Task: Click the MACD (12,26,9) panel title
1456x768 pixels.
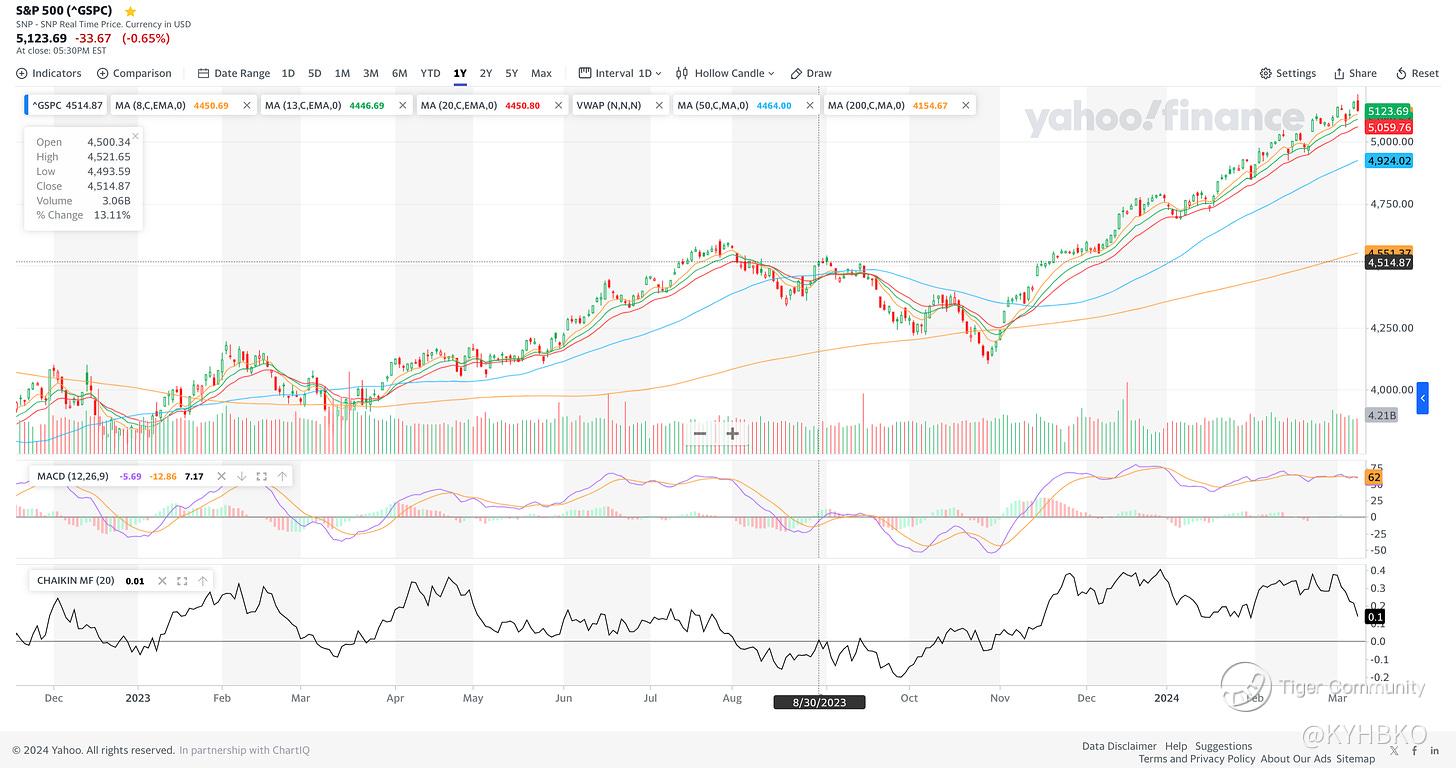Action: coord(75,476)
